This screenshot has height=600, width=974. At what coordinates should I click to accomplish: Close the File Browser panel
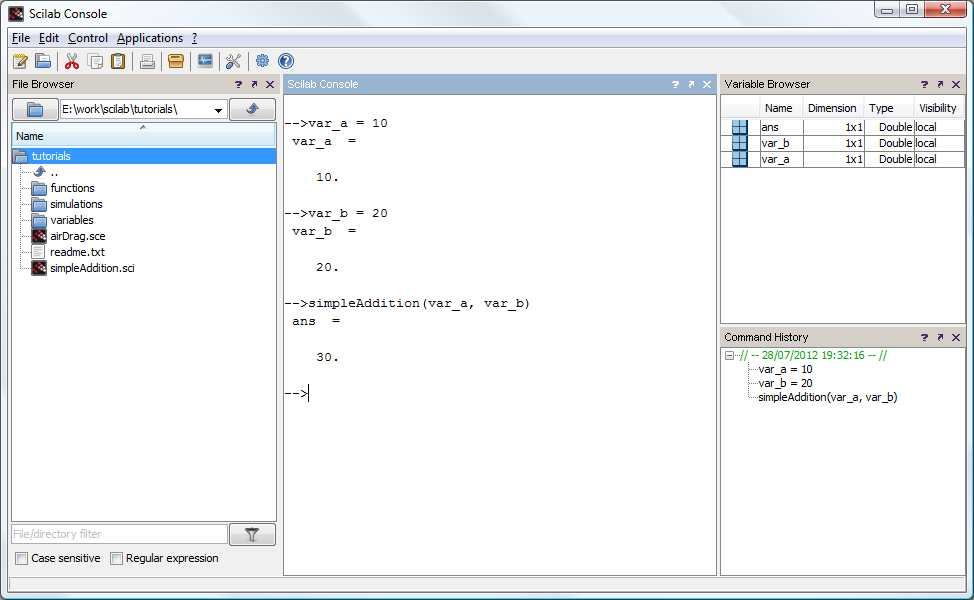[270, 84]
